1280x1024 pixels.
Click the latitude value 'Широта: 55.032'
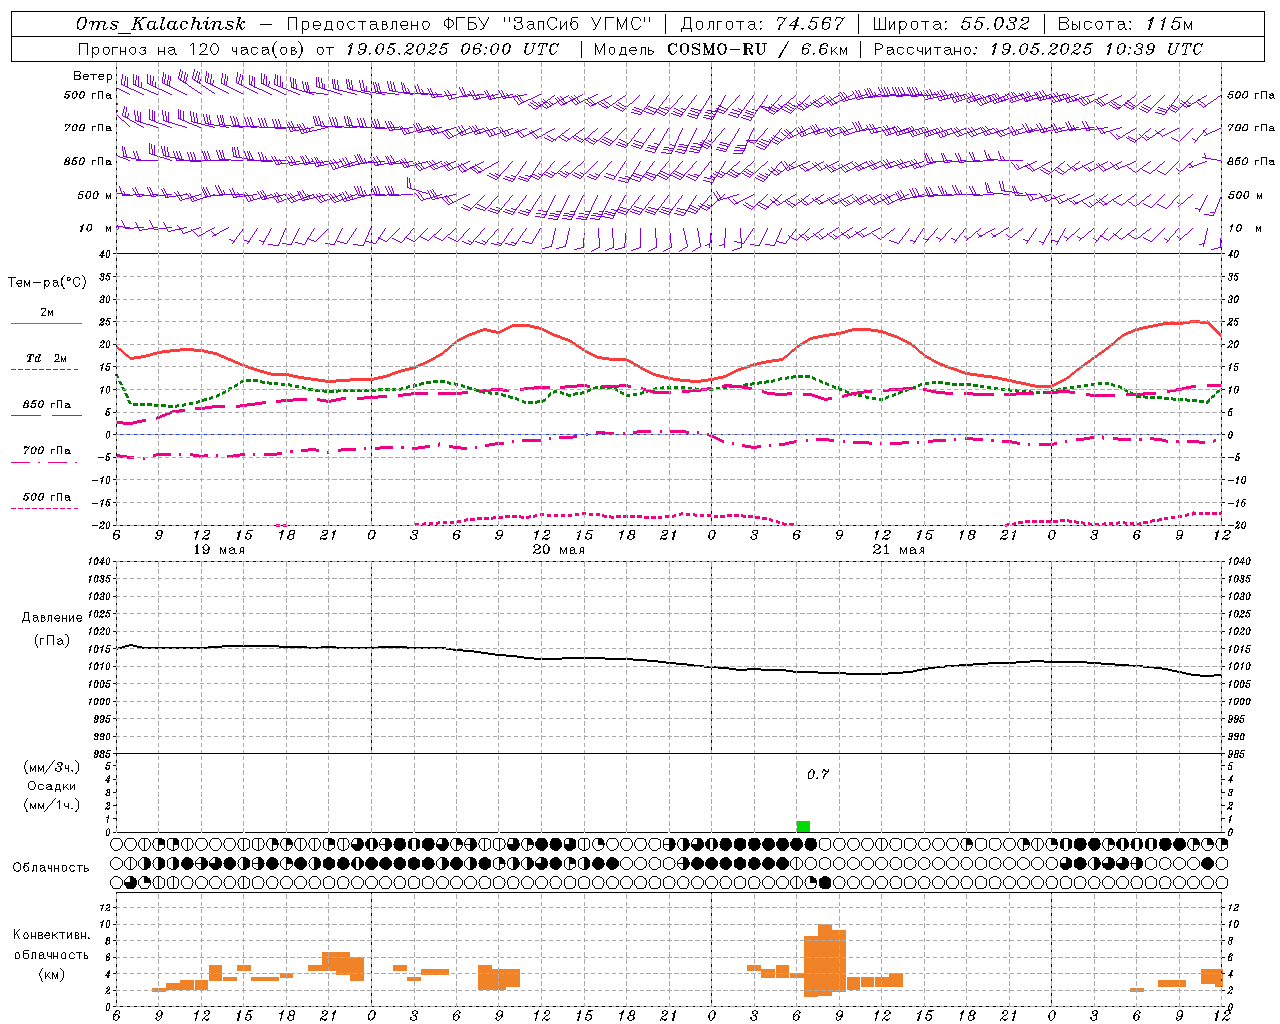tap(951, 24)
